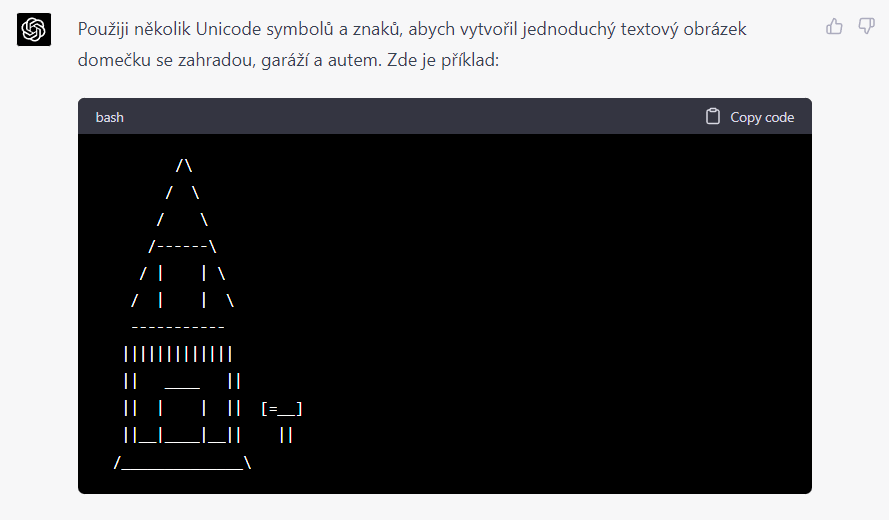
Task: Click the dark code block header bar
Action: point(444,116)
